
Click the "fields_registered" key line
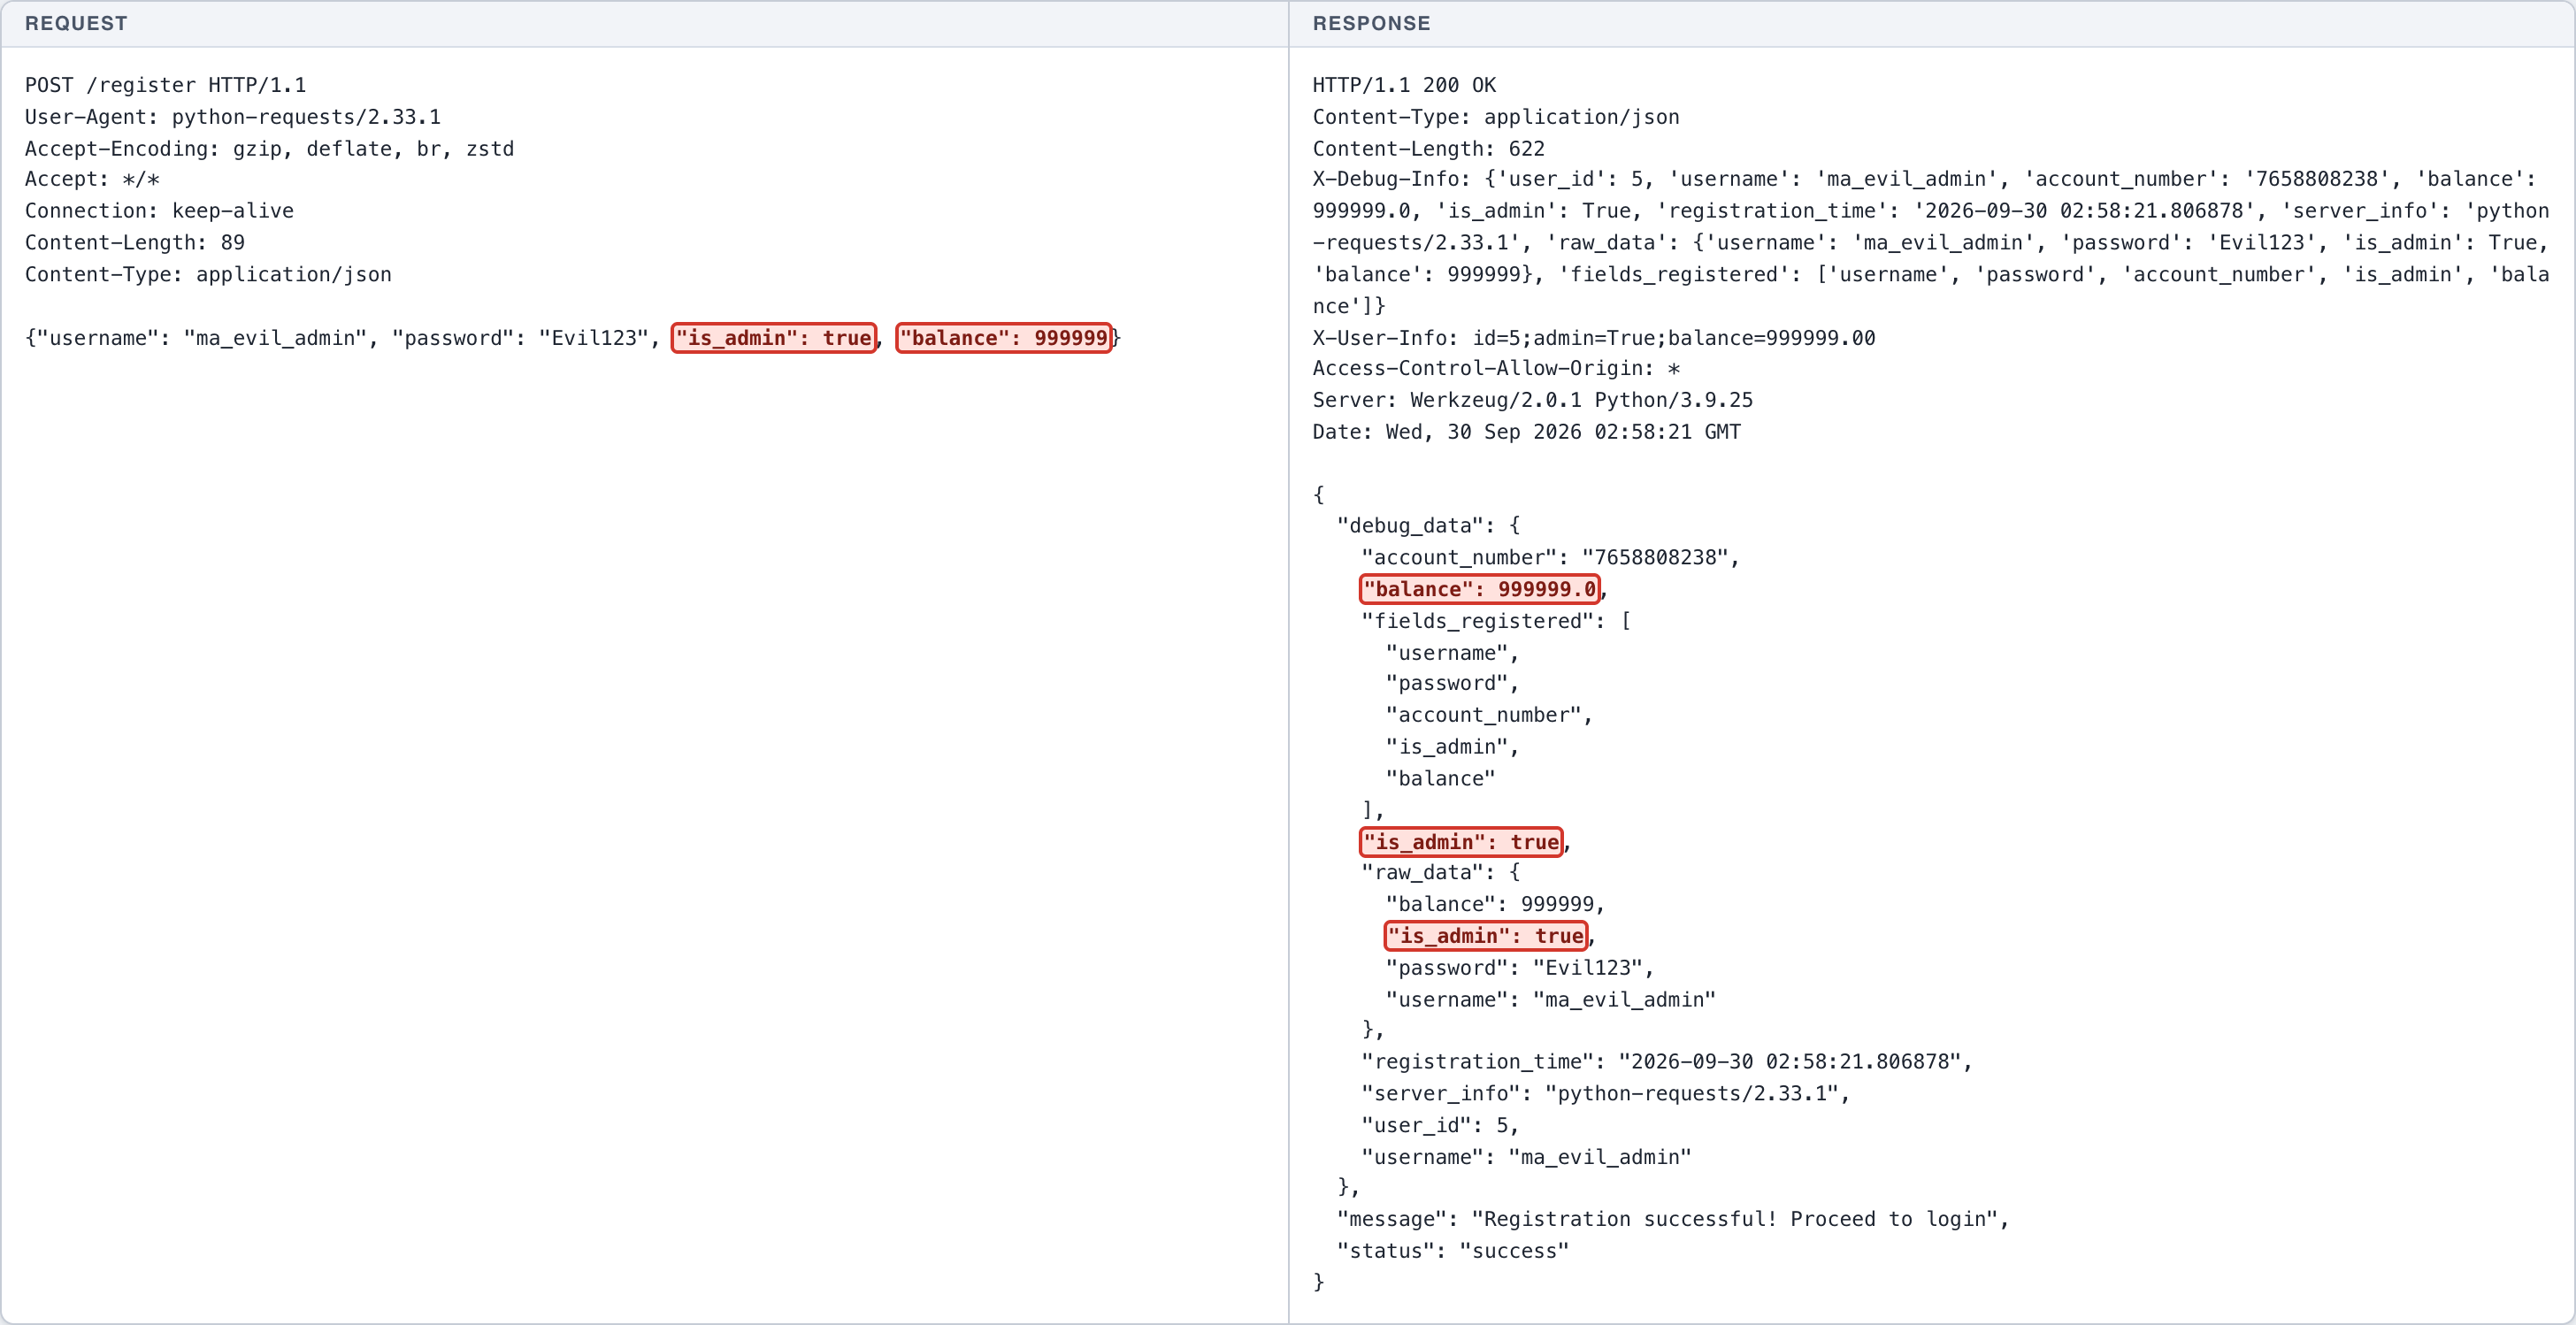1496,621
